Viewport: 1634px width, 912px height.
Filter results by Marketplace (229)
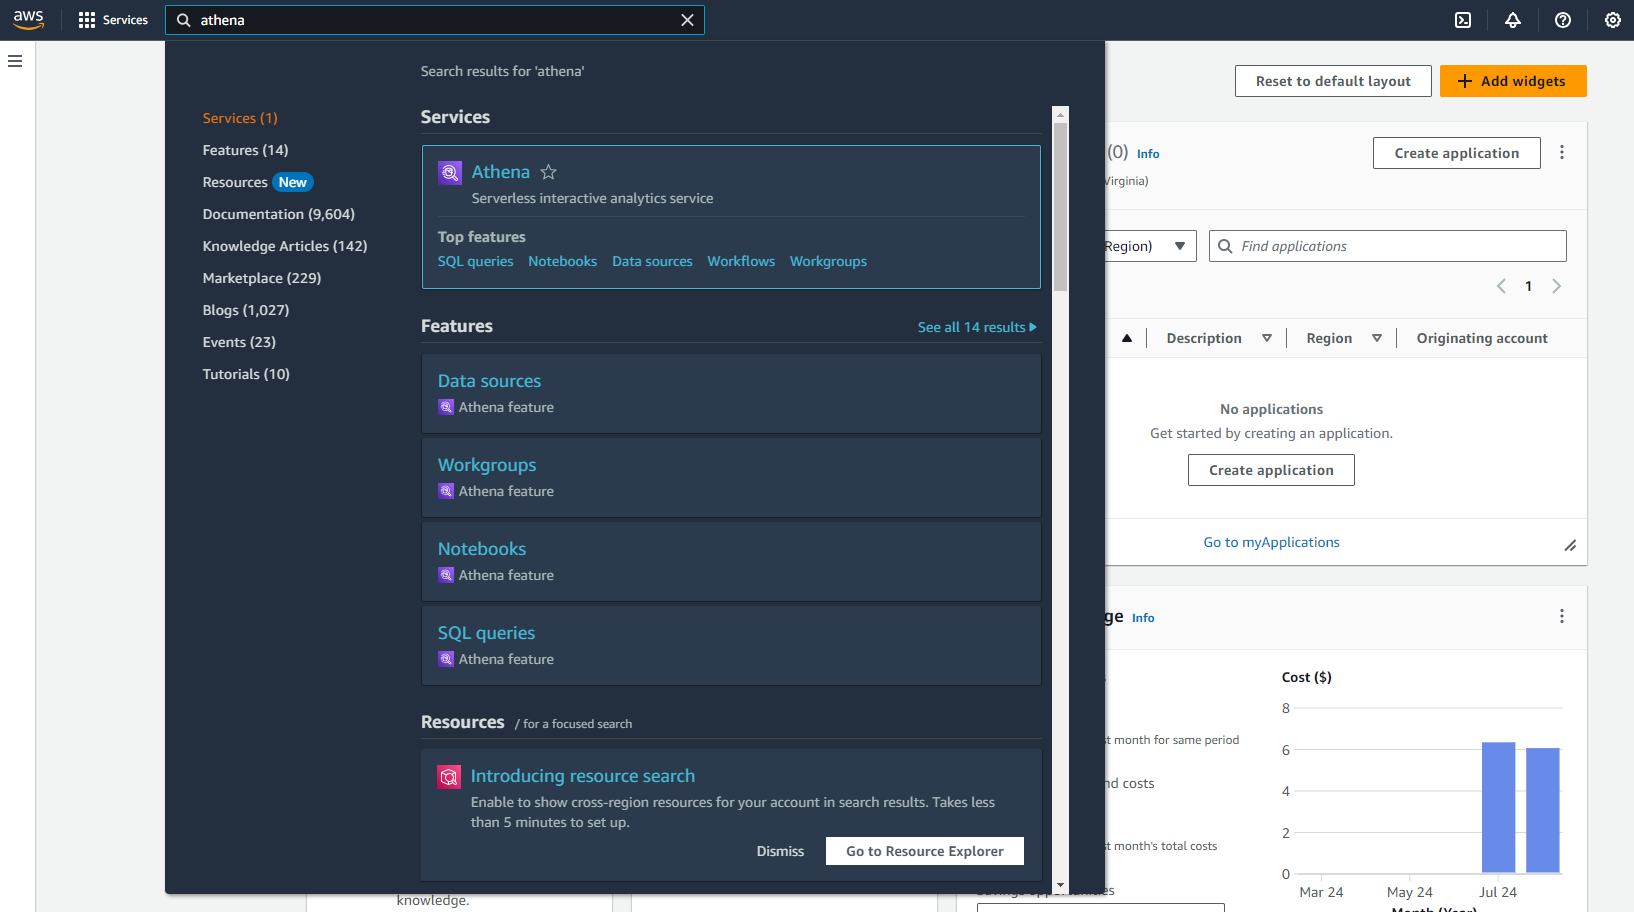click(x=262, y=278)
